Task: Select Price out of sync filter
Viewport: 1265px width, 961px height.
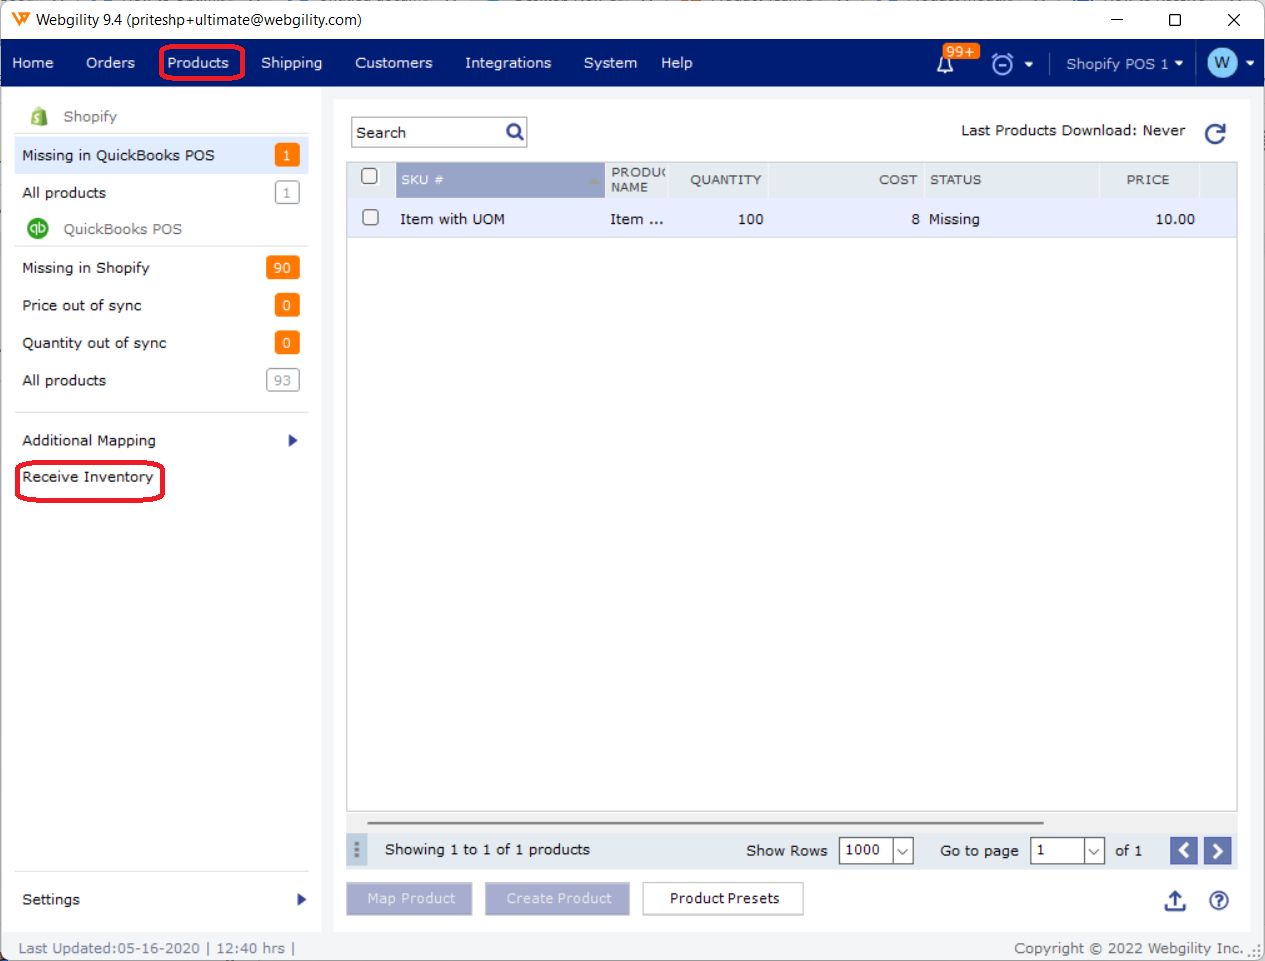Action: (x=161, y=305)
